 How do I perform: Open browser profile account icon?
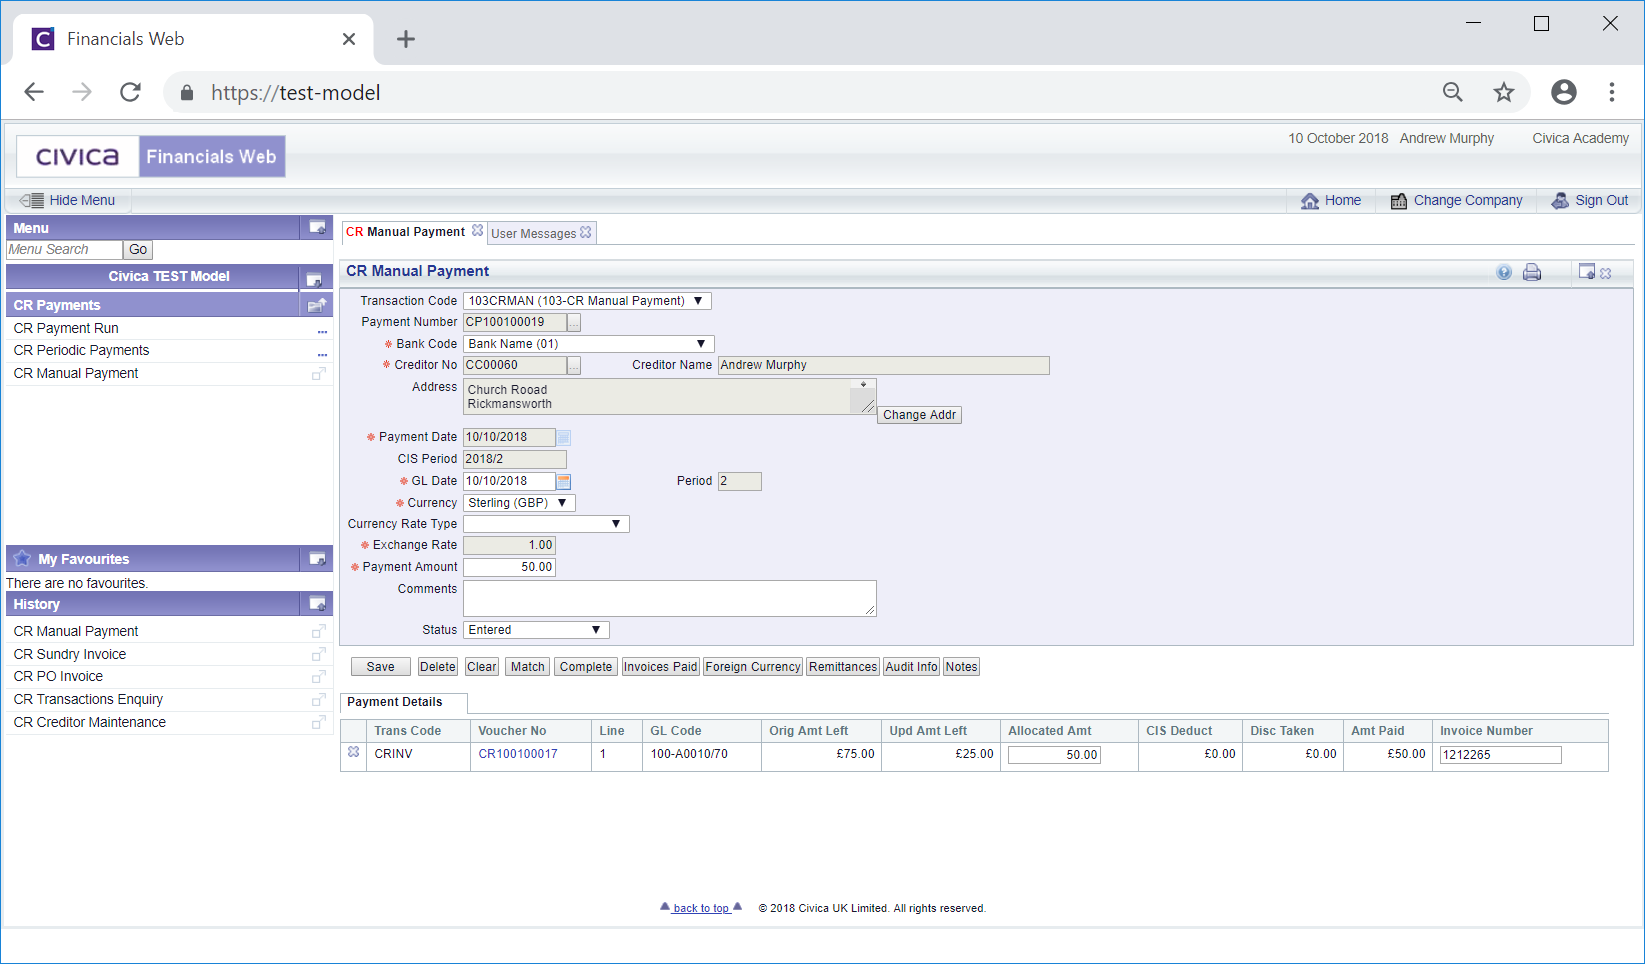pyautogui.click(x=1564, y=92)
